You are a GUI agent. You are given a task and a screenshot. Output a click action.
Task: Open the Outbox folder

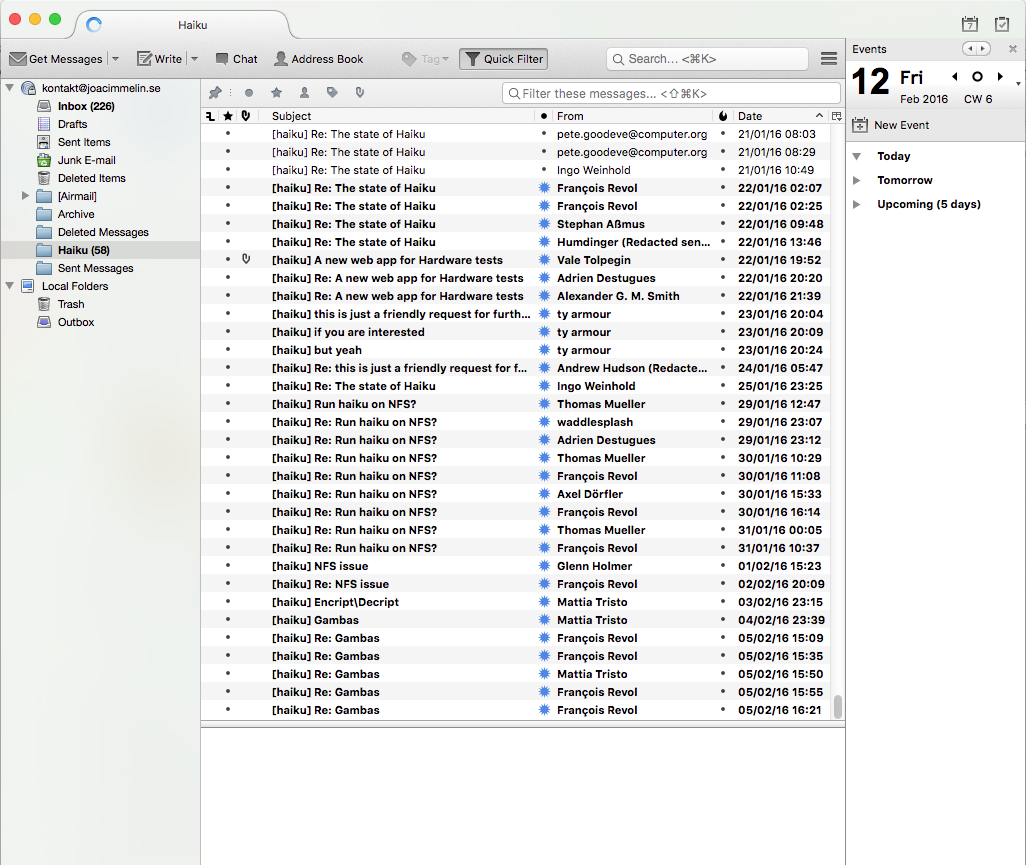76,322
